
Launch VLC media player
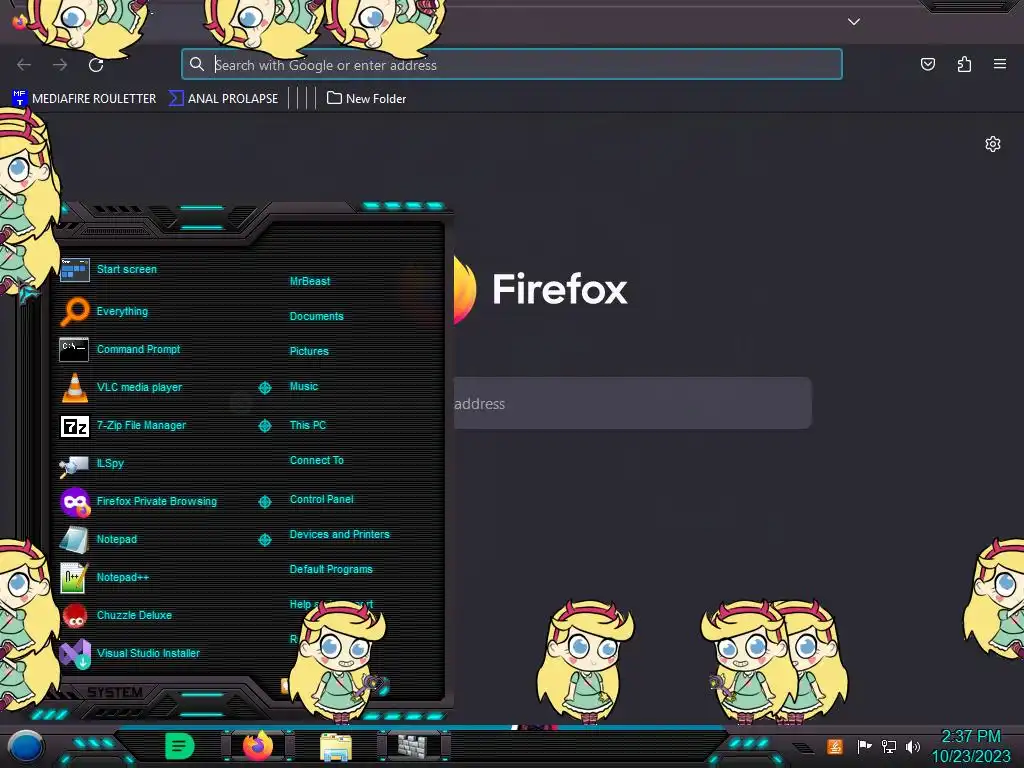(121, 387)
